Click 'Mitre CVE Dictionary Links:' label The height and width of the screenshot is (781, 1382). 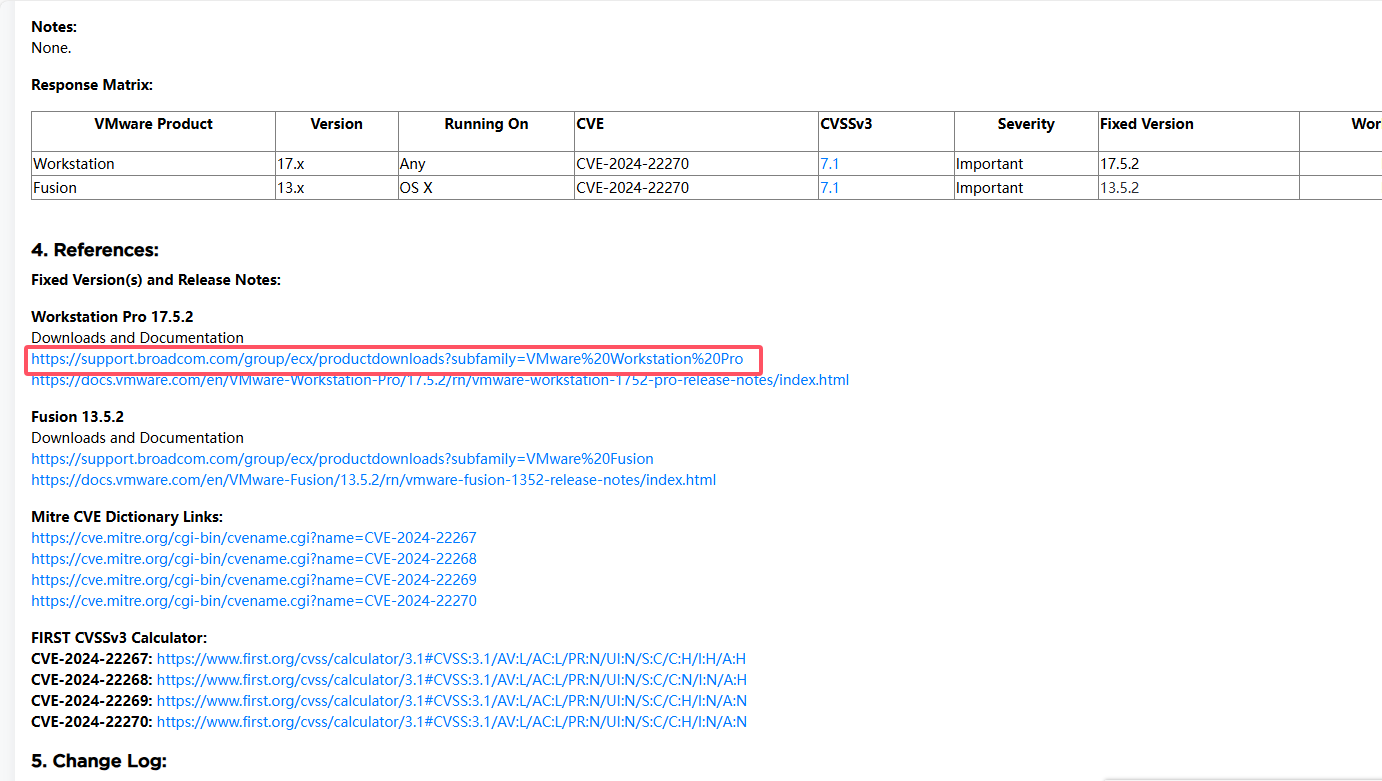127,517
